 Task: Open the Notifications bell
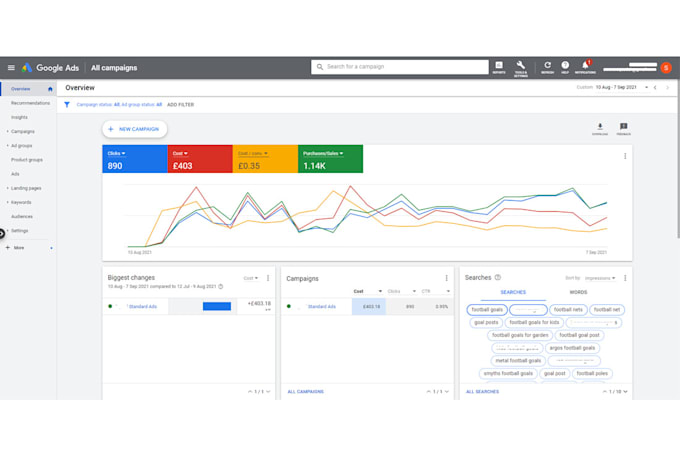(585, 67)
